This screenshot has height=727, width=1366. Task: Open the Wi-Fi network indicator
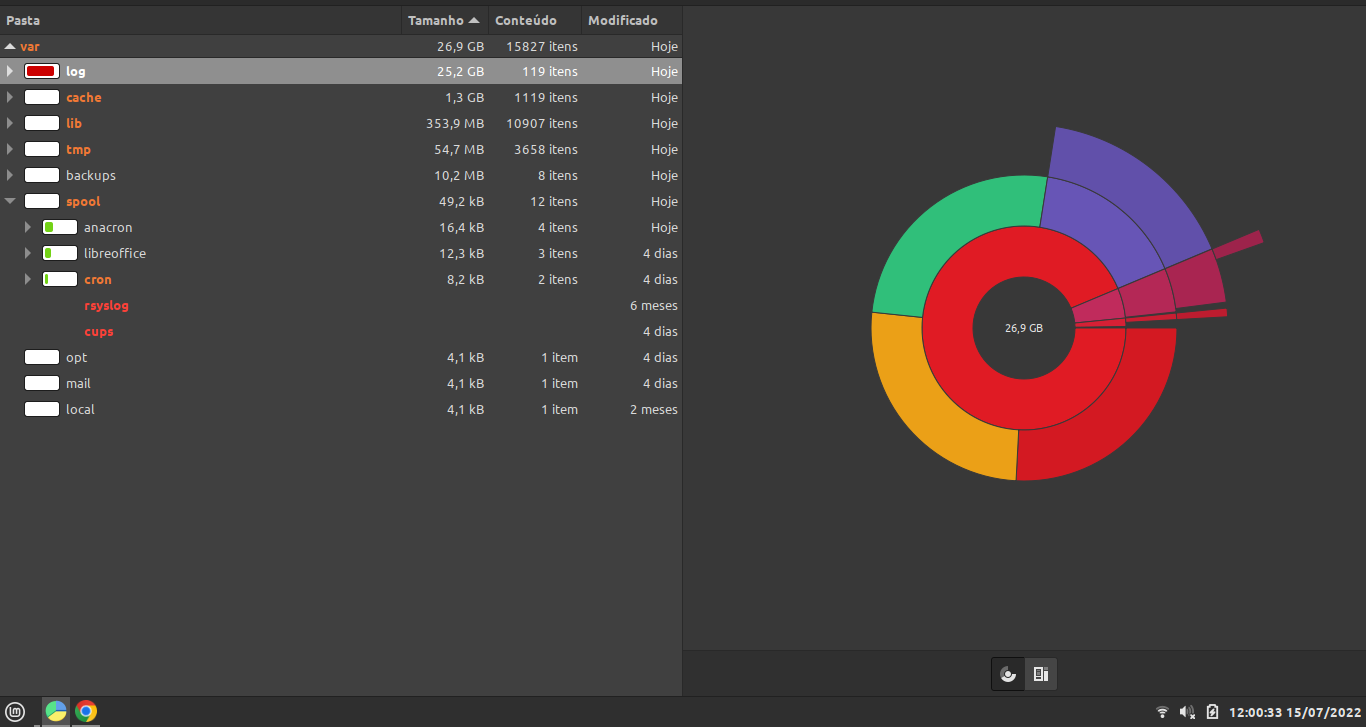pos(1162,712)
